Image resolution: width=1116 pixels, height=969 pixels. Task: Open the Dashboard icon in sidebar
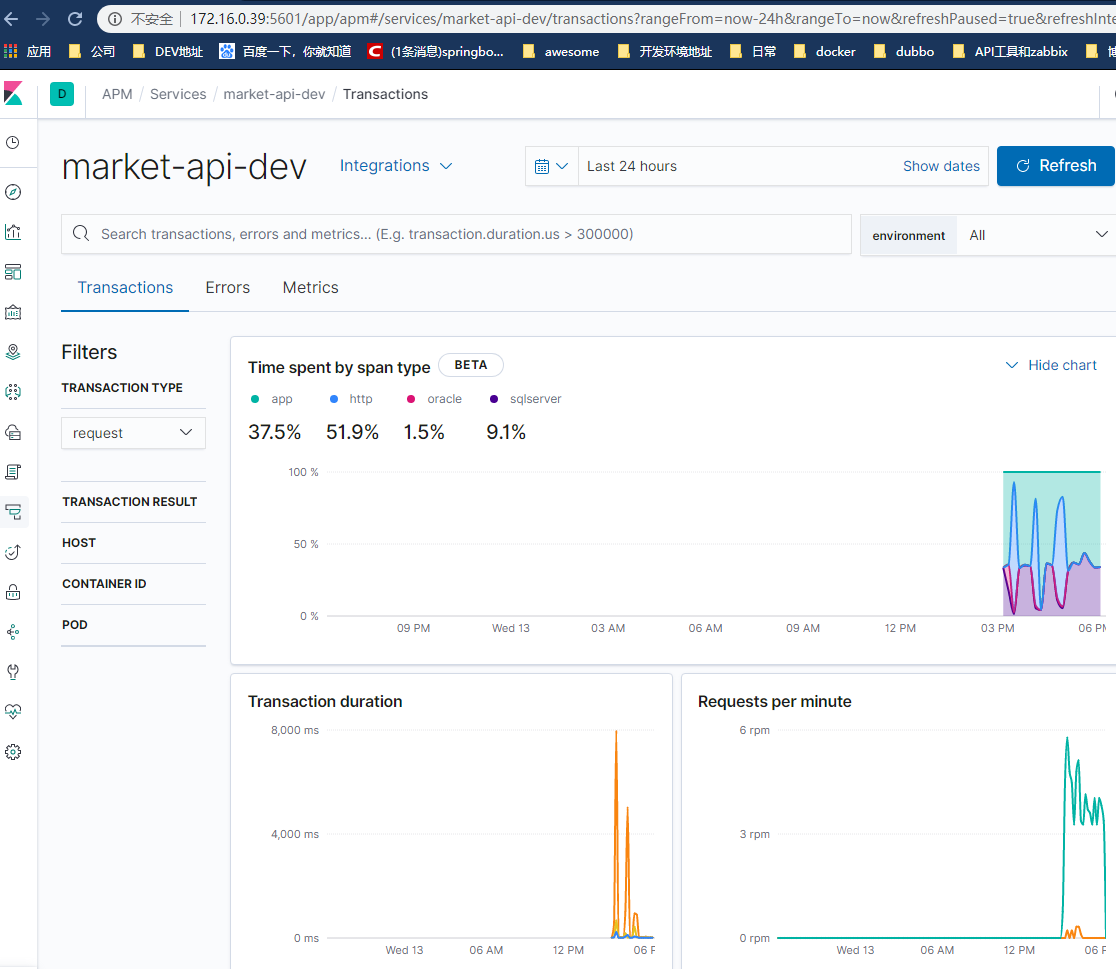tap(13, 273)
